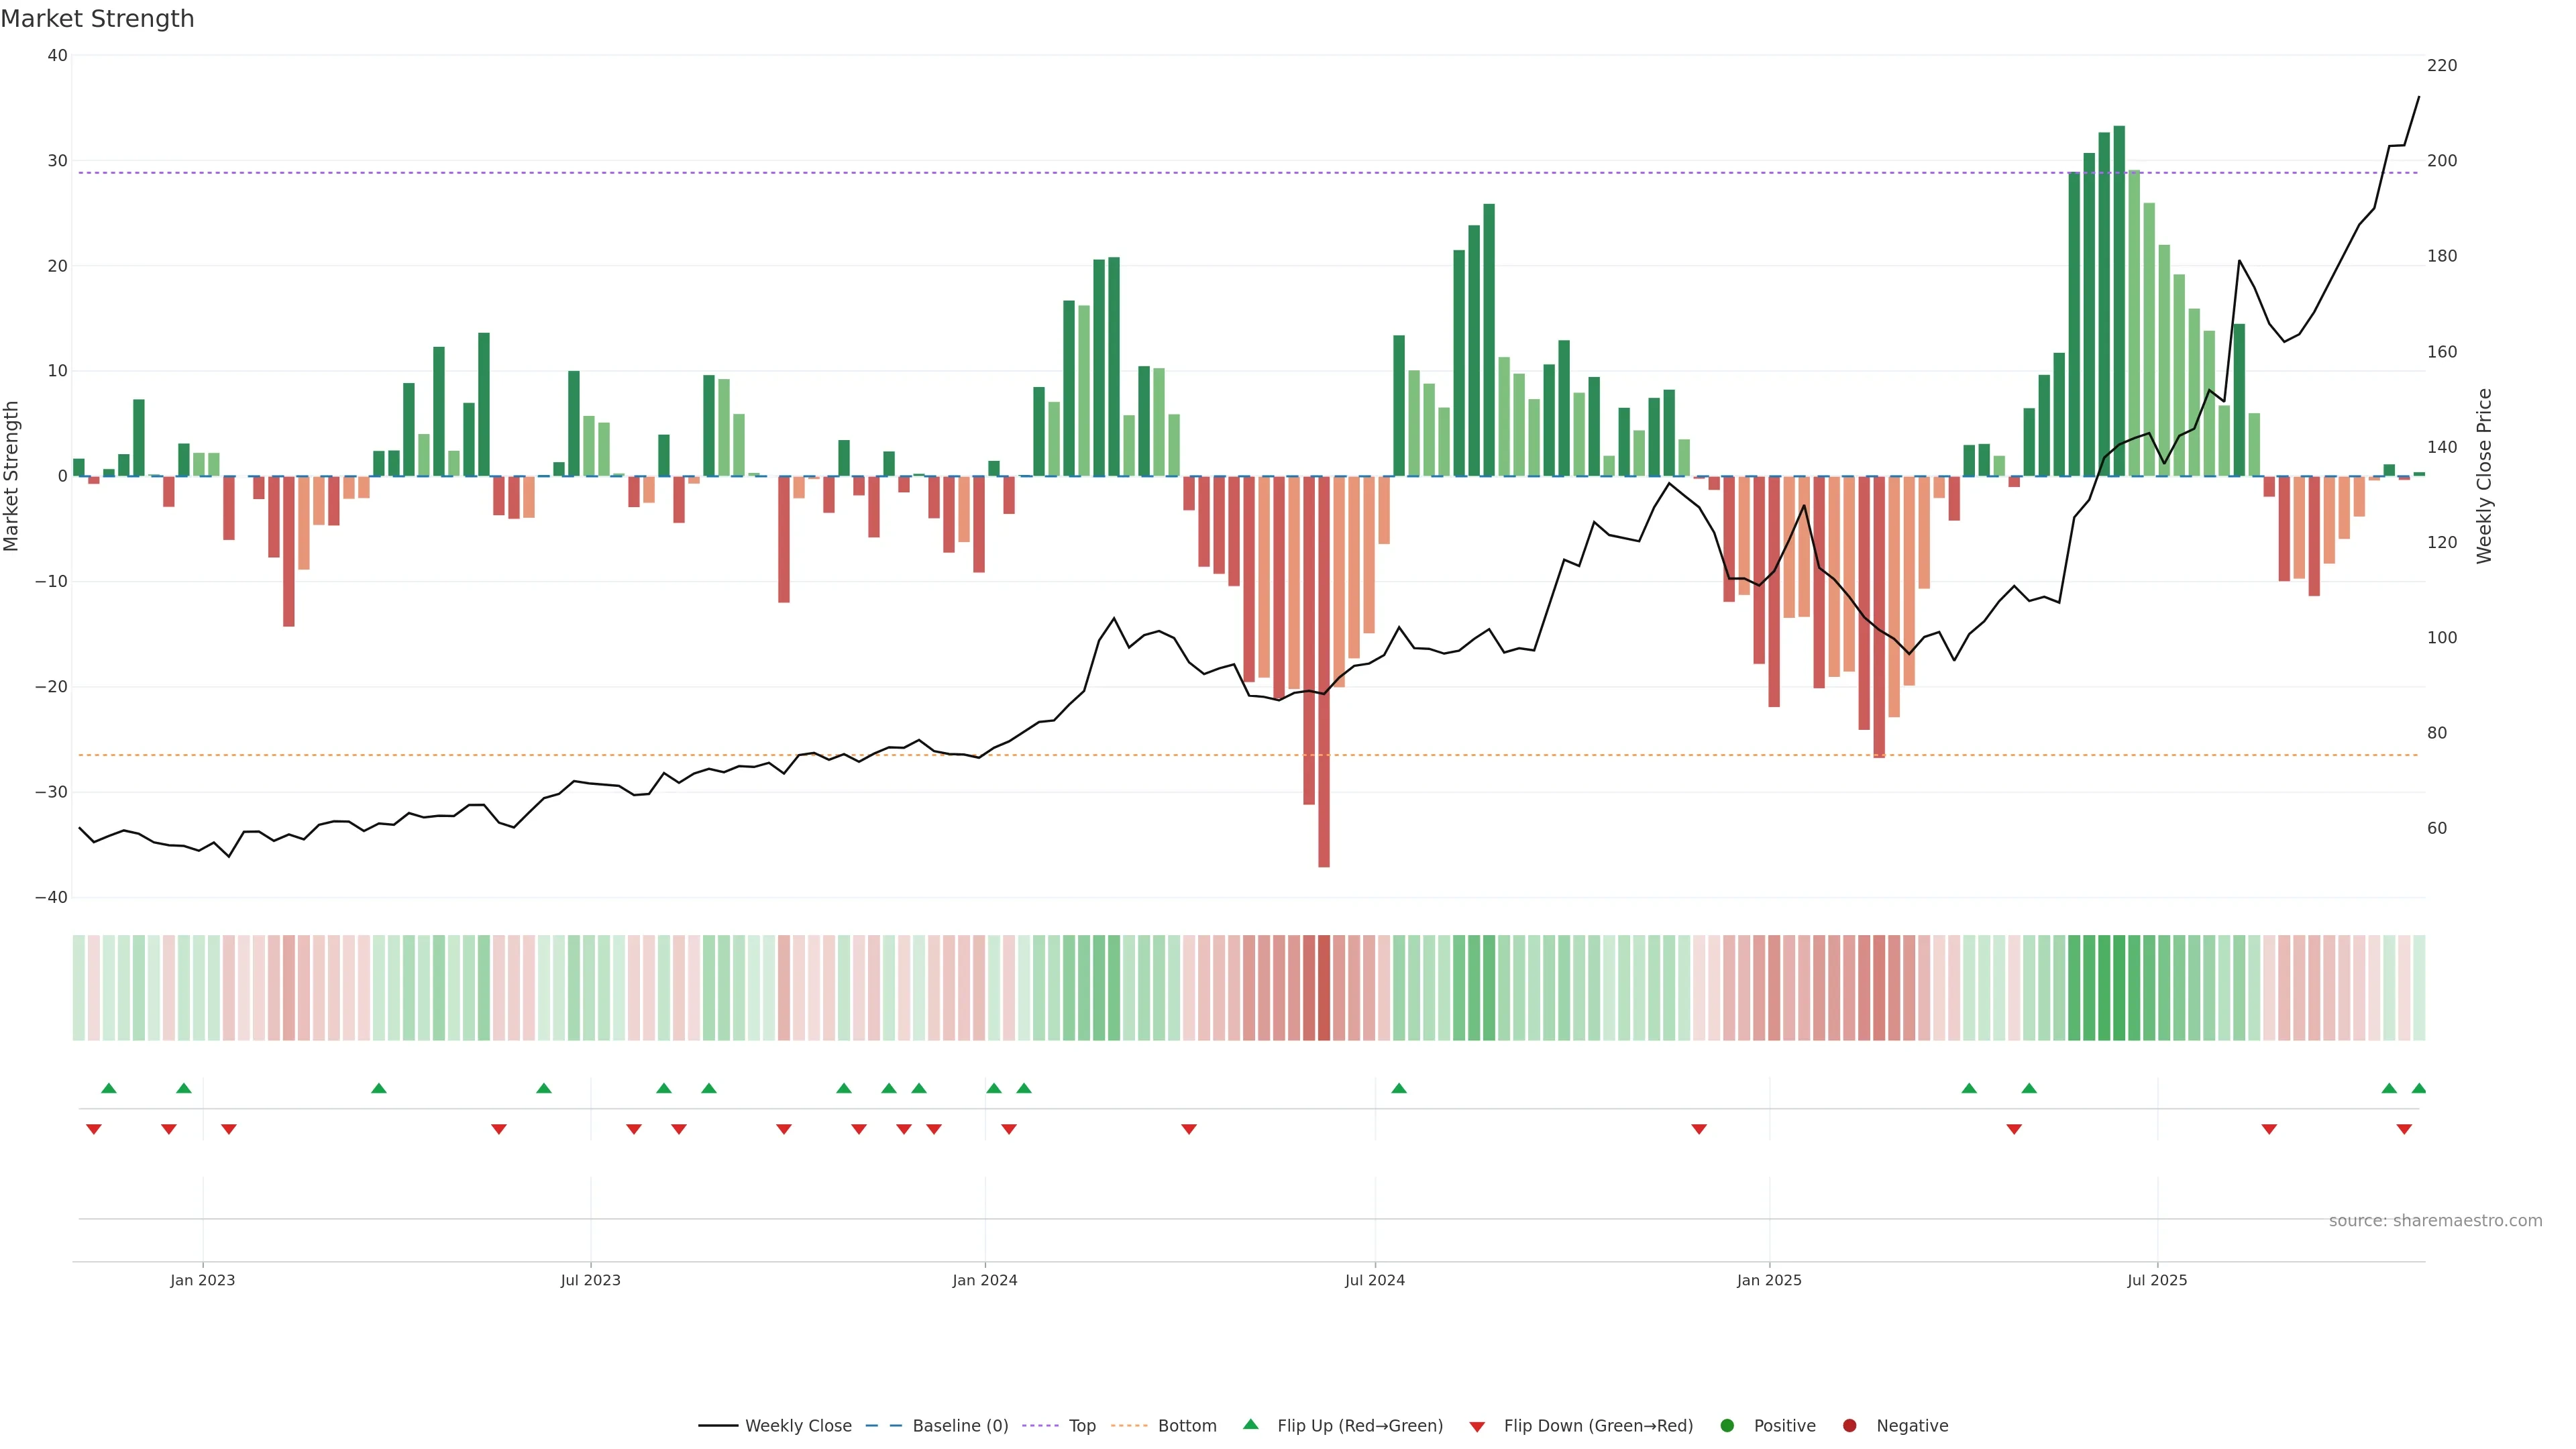Click the Weekly Close Price axis title
Image resolution: width=2576 pixels, height=1449 pixels.
click(x=2484, y=476)
